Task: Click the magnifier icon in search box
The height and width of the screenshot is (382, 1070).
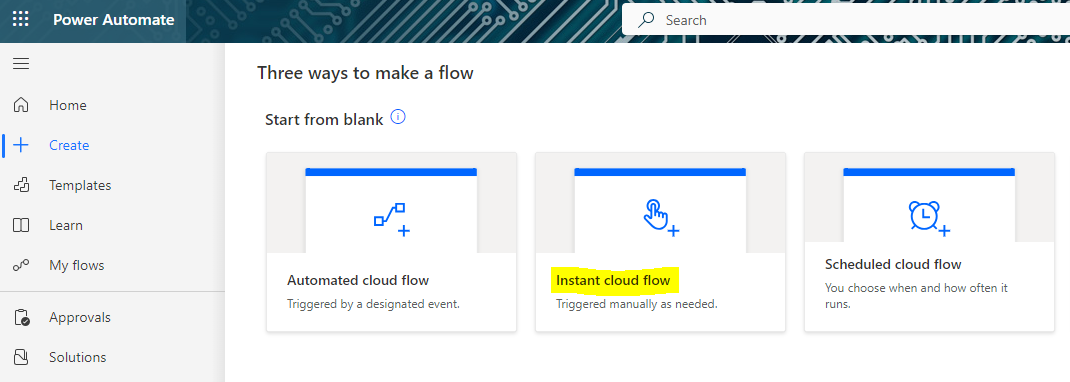Action: (646, 20)
